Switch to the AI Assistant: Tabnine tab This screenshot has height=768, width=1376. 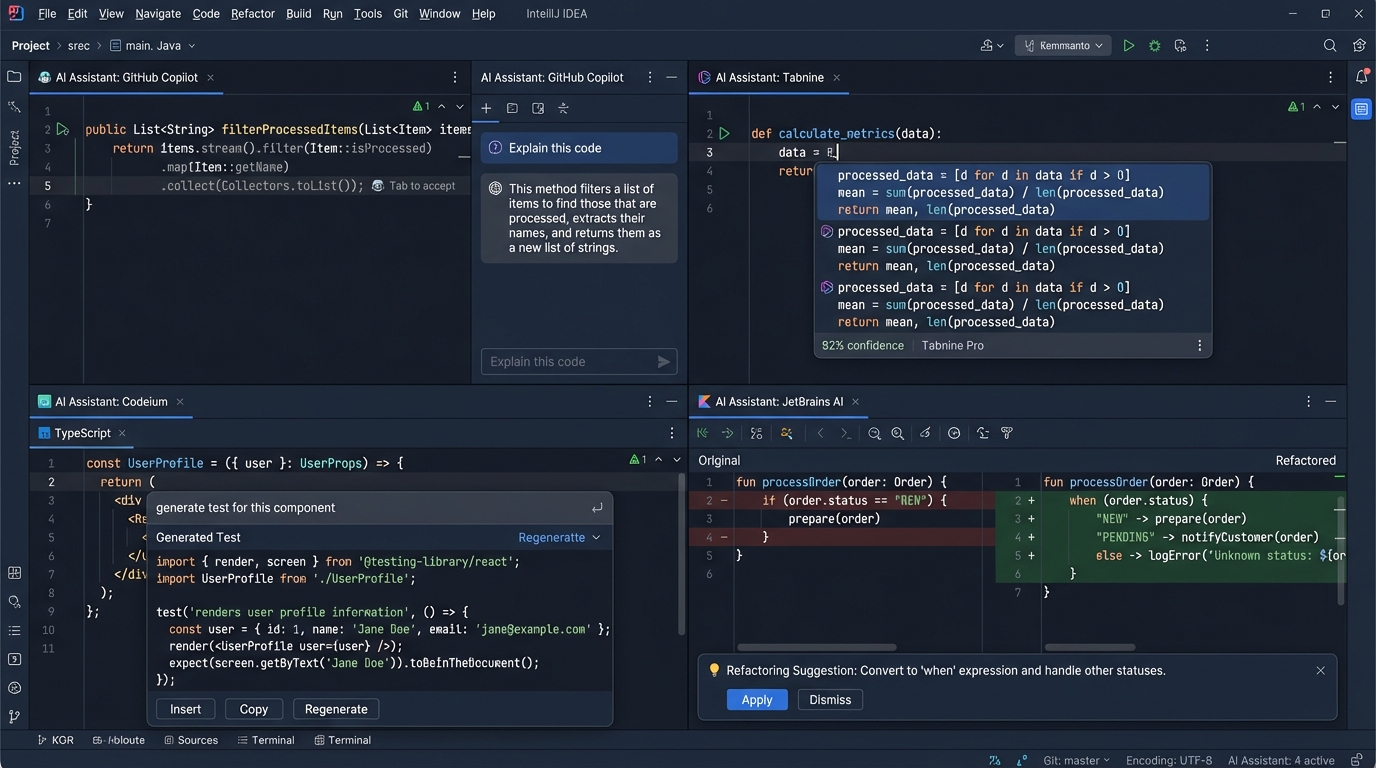pos(768,77)
